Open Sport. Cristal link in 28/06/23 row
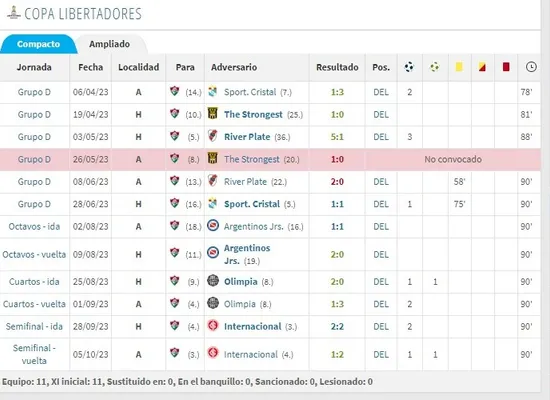The image size is (550, 400). [252, 204]
